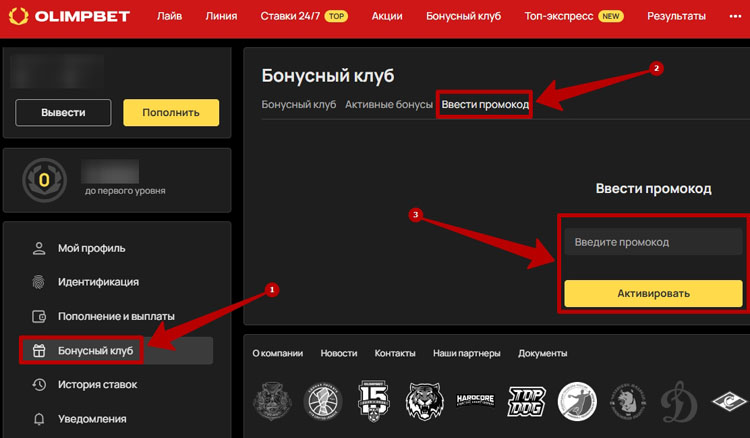Click the до первого уровня text
750x438 pixels.
pos(125,191)
